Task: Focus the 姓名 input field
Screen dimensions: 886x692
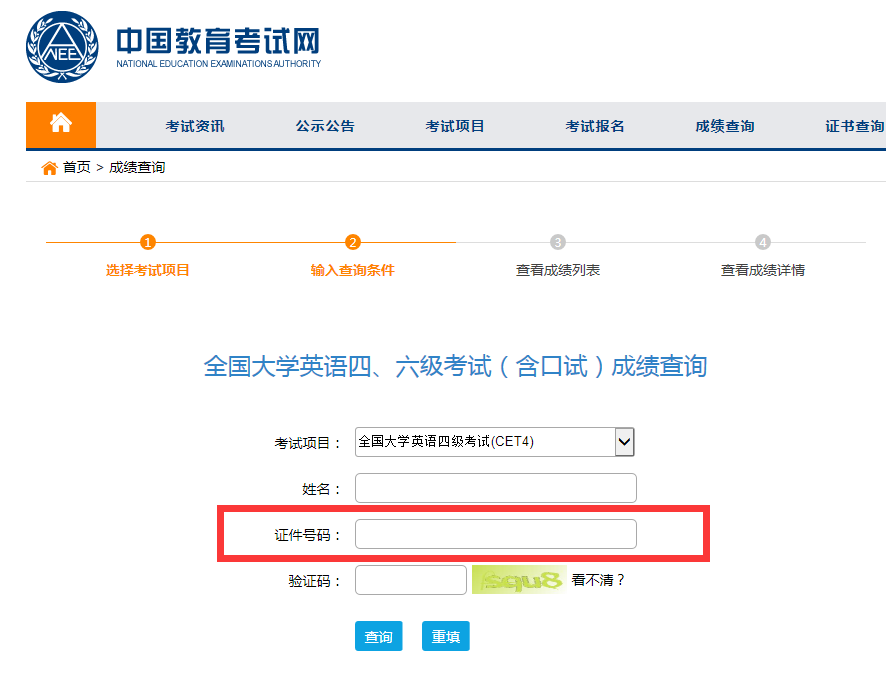Action: pos(496,488)
